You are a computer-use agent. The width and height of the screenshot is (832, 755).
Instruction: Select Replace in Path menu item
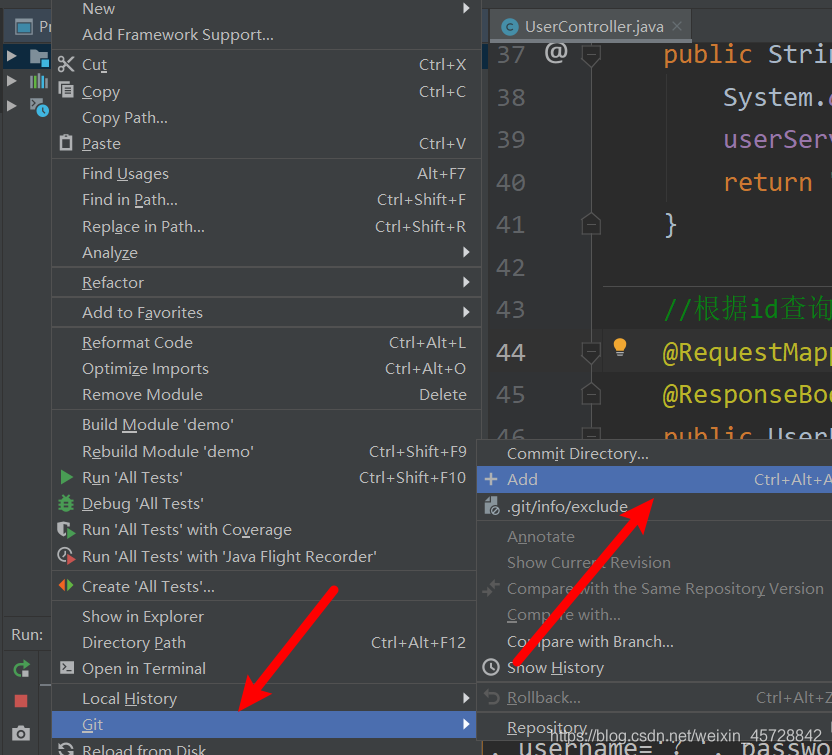266,227
